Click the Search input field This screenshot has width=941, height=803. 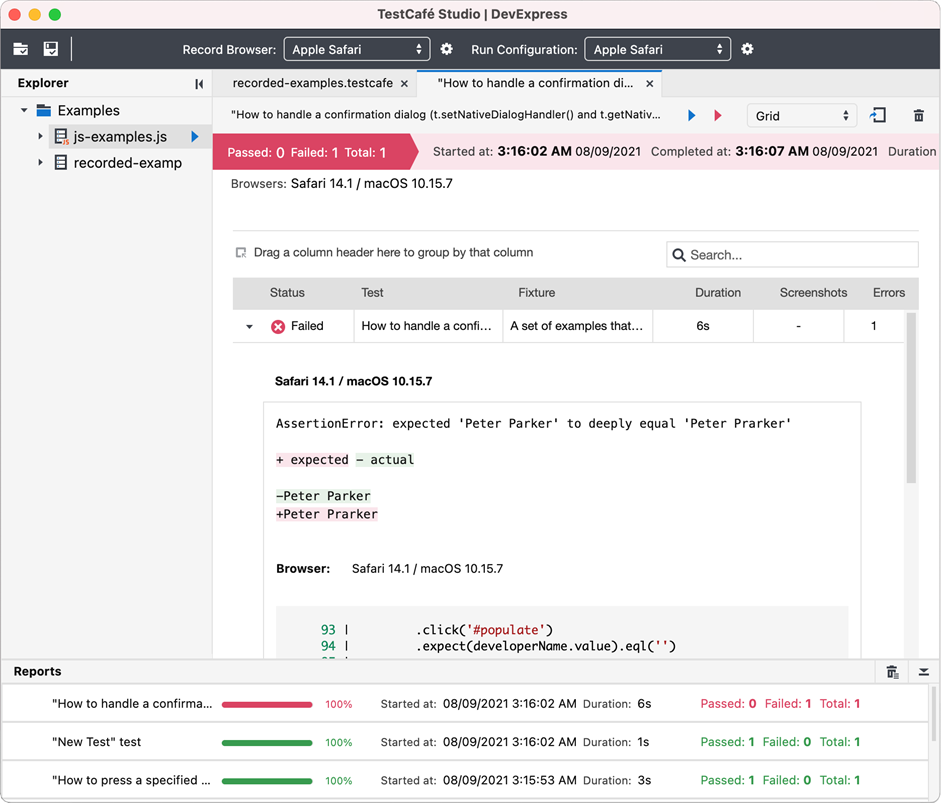pyautogui.click(x=792, y=254)
